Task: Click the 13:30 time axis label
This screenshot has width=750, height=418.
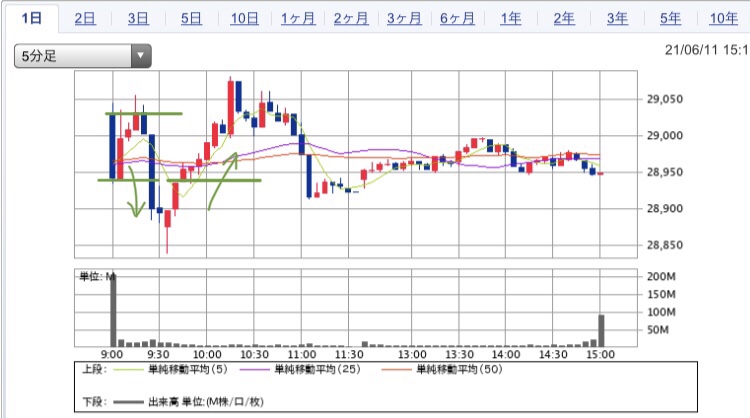Action: pyautogui.click(x=459, y=354)
